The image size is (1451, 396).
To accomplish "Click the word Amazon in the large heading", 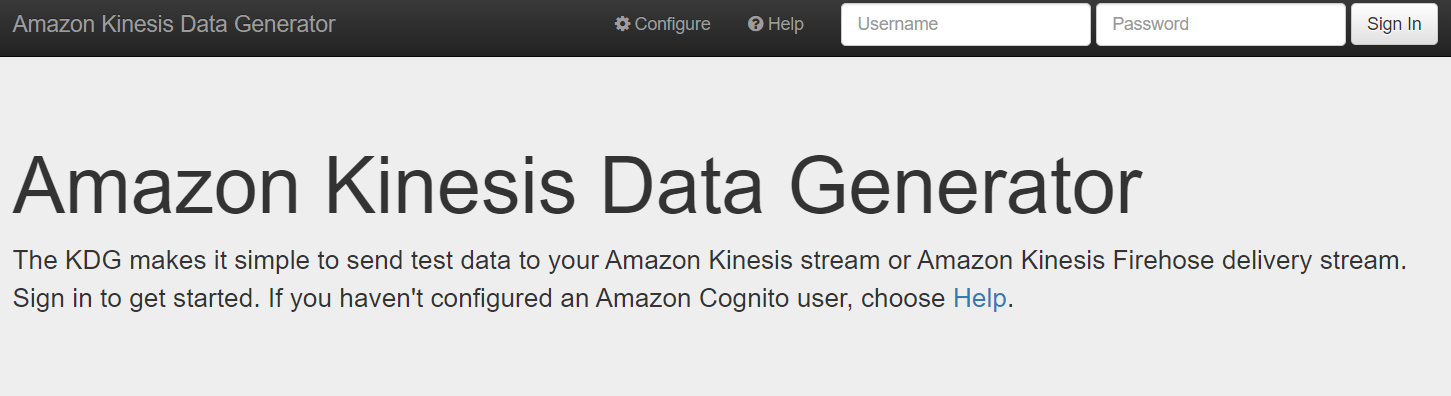I will (x=156, y=186).
